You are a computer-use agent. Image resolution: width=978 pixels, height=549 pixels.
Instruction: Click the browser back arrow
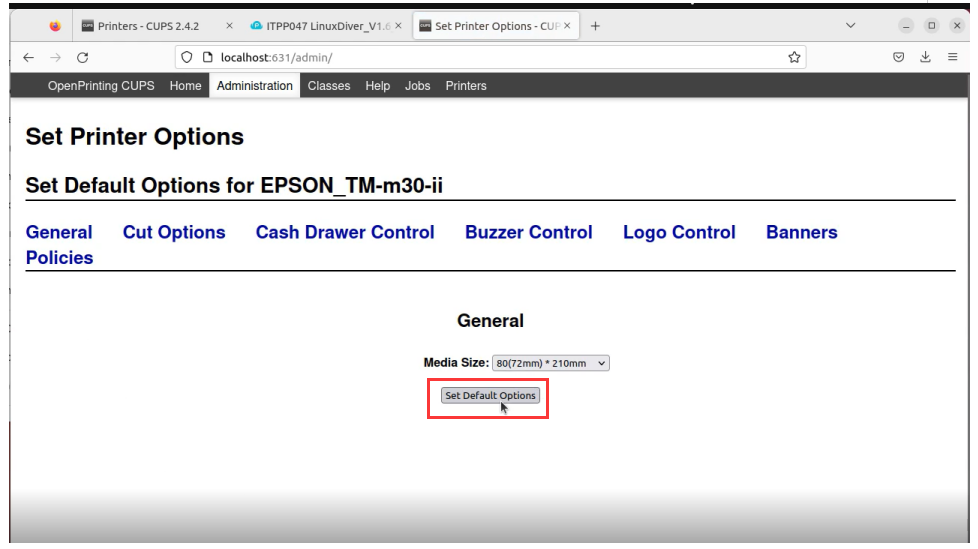click(x=29, y=57)
